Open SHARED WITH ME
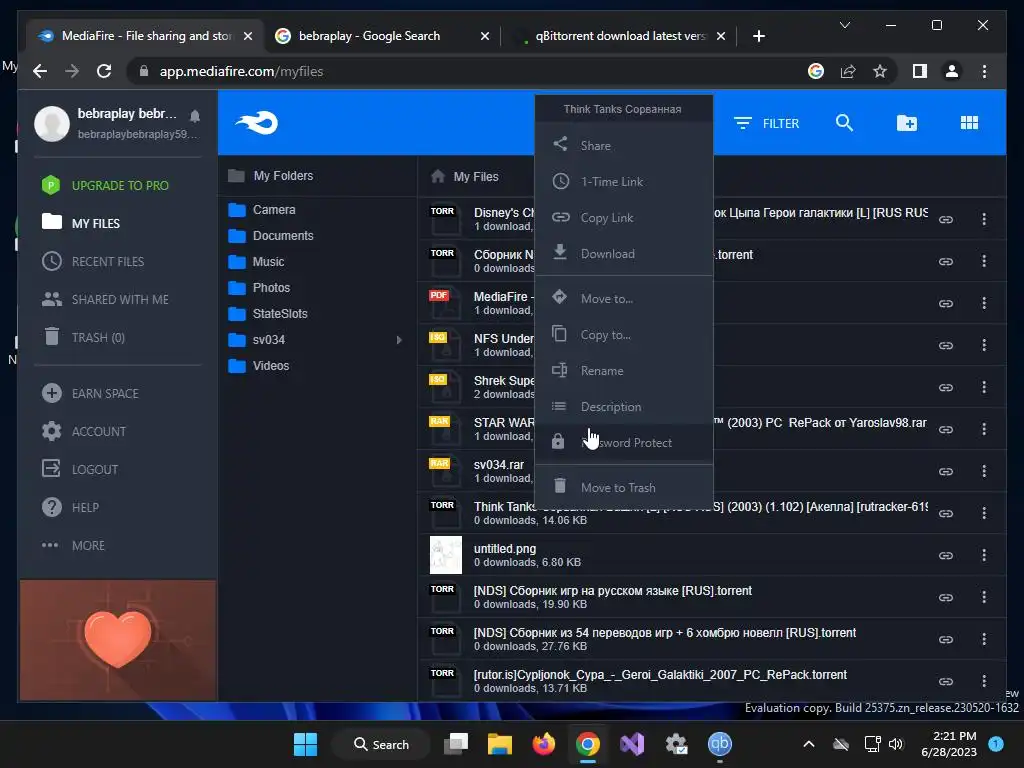 tap(105, 299)
